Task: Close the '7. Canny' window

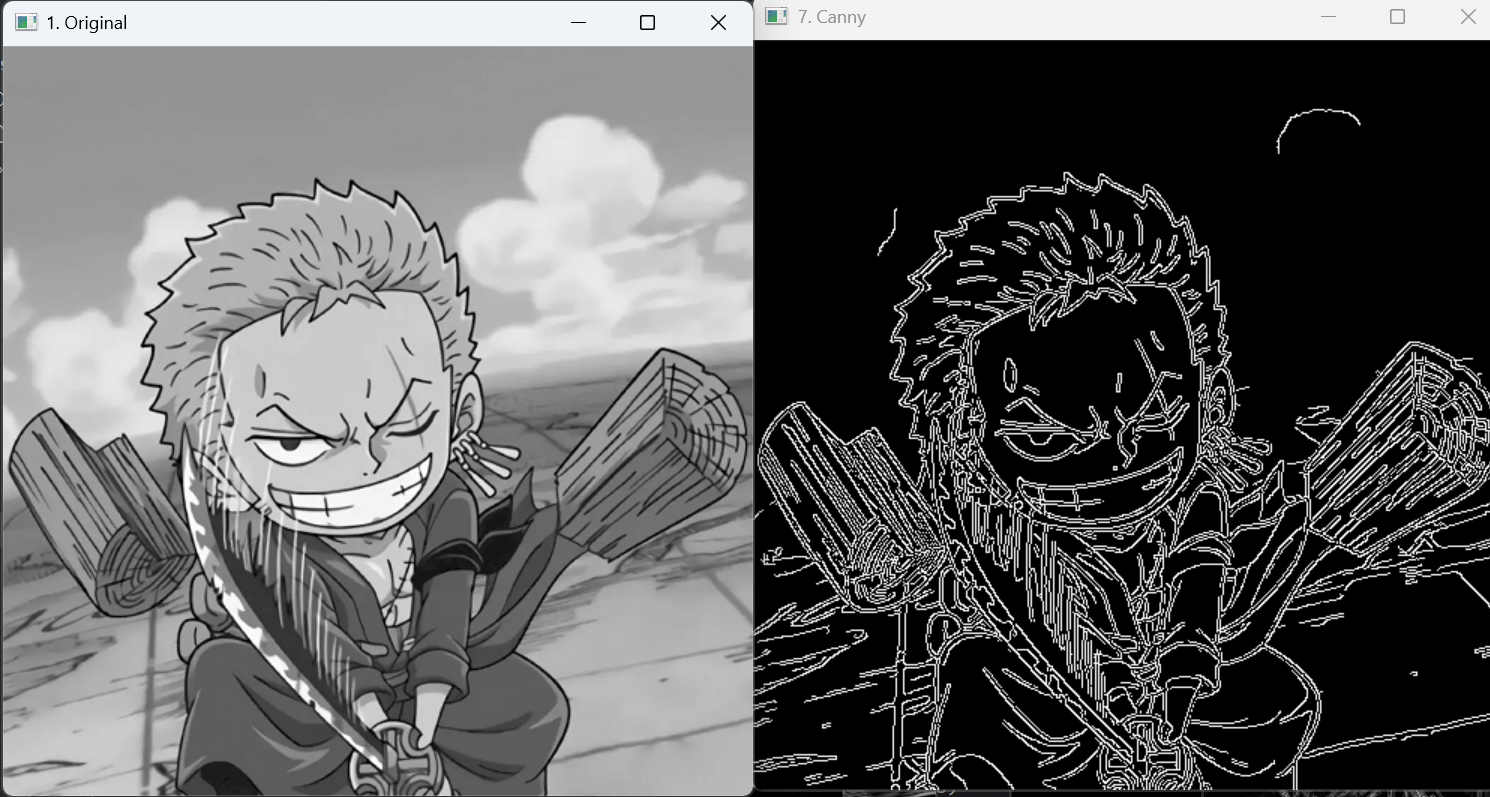Action: [1467, 16]
